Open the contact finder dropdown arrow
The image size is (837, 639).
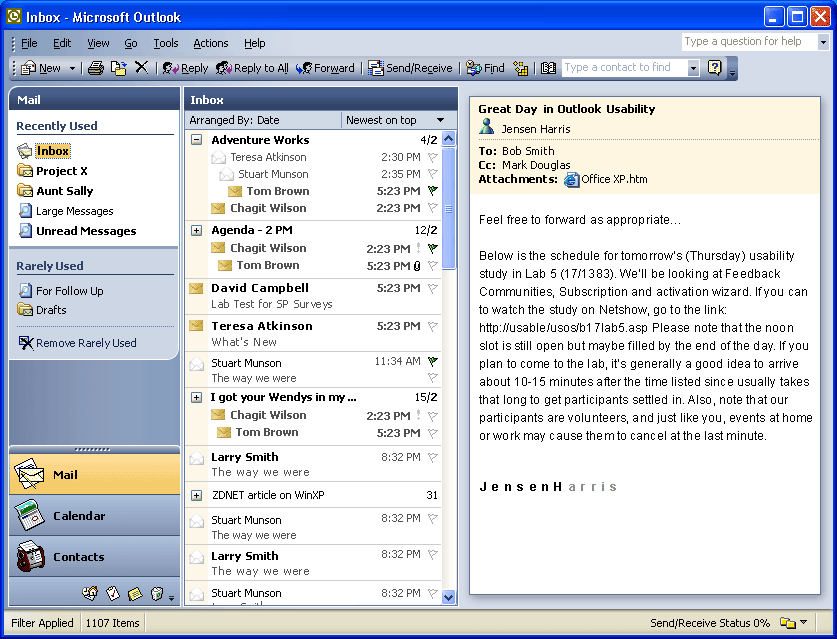click(x=693, y=68)
